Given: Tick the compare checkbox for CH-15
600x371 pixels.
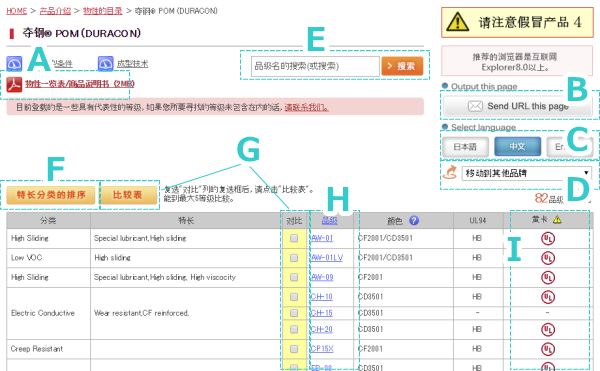Looking at the screenshot, I should [294, 313].
